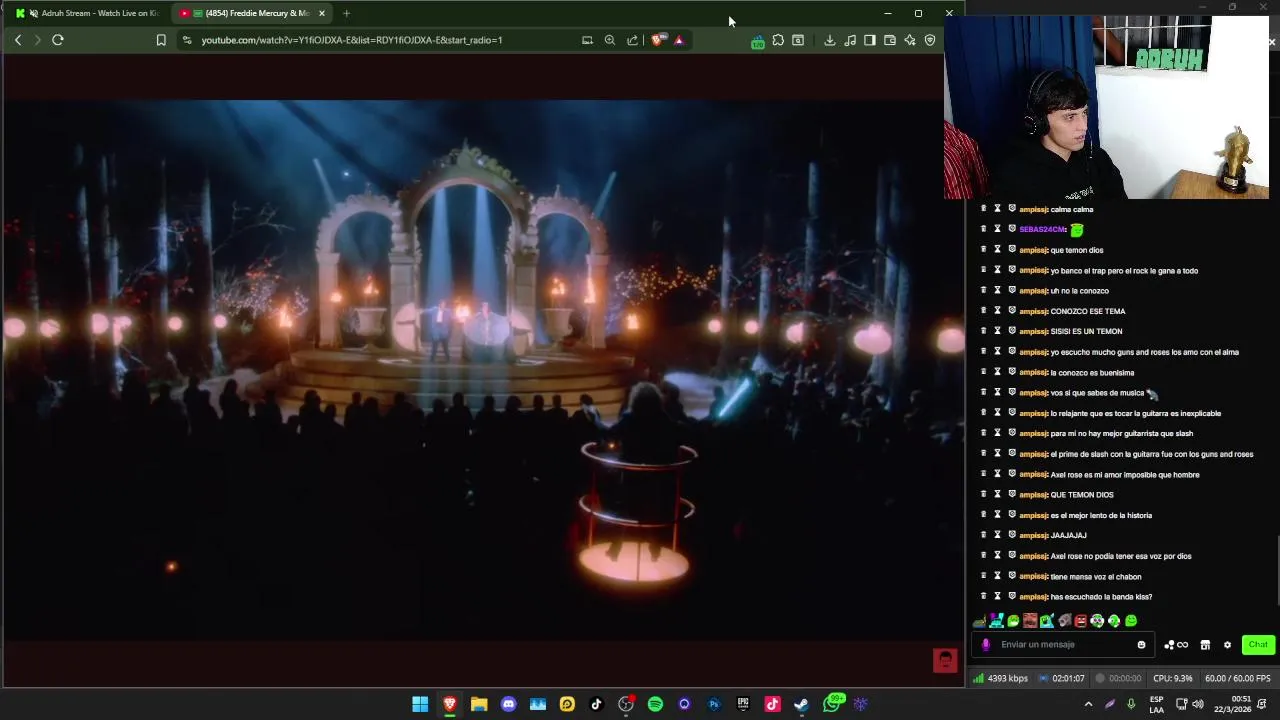Open the browser downloads icon
This screenshot has height=720, width=1280.
pyautogui.click(x=829, y=40)
